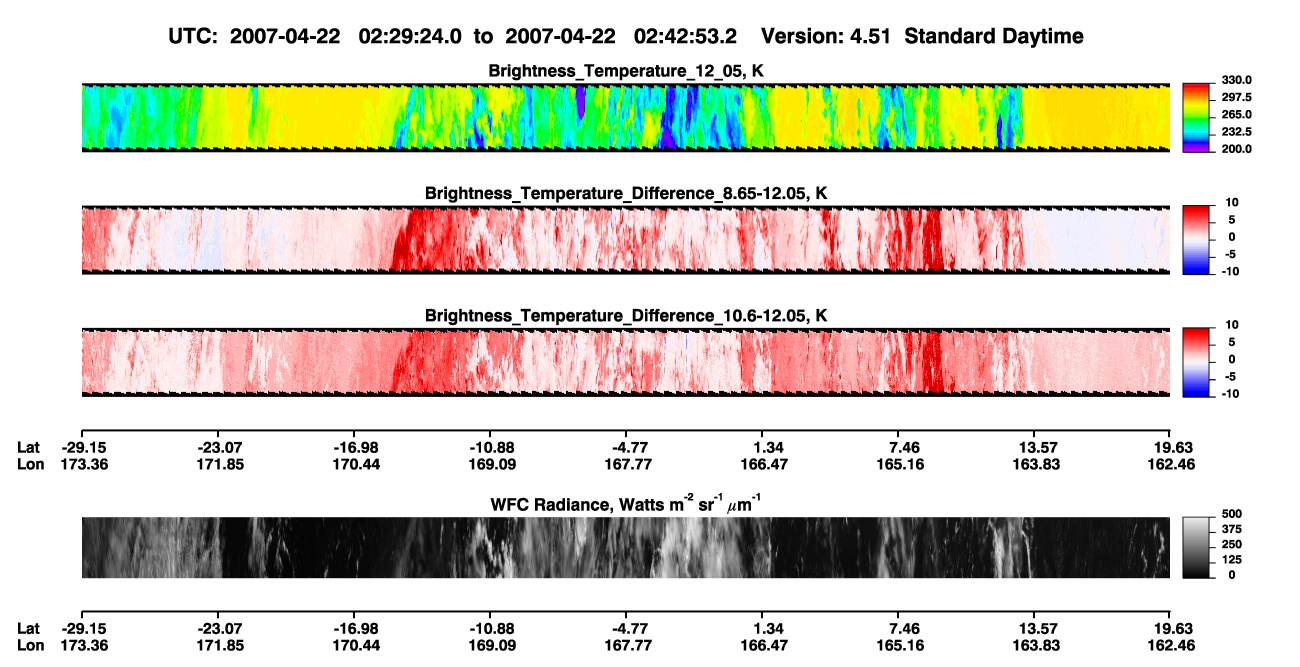Click the 'Lat' row label below the WFC Radiance strip
The height and width of the screenshot is (667, 1300).
coord(29,628)
